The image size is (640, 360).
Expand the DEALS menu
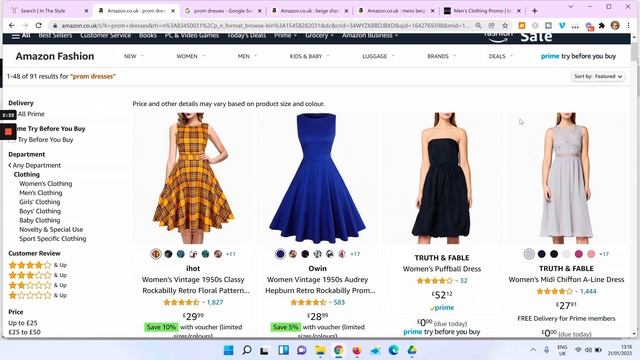(500, 56)
